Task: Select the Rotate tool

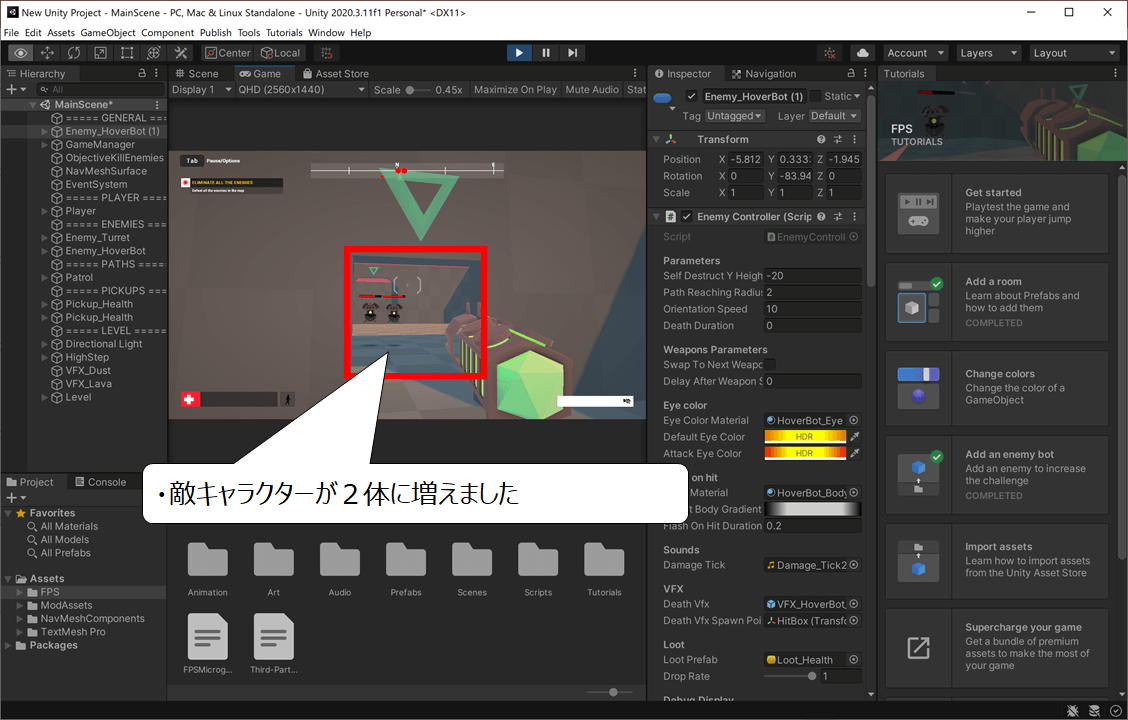Action: (x=73, y=53)
